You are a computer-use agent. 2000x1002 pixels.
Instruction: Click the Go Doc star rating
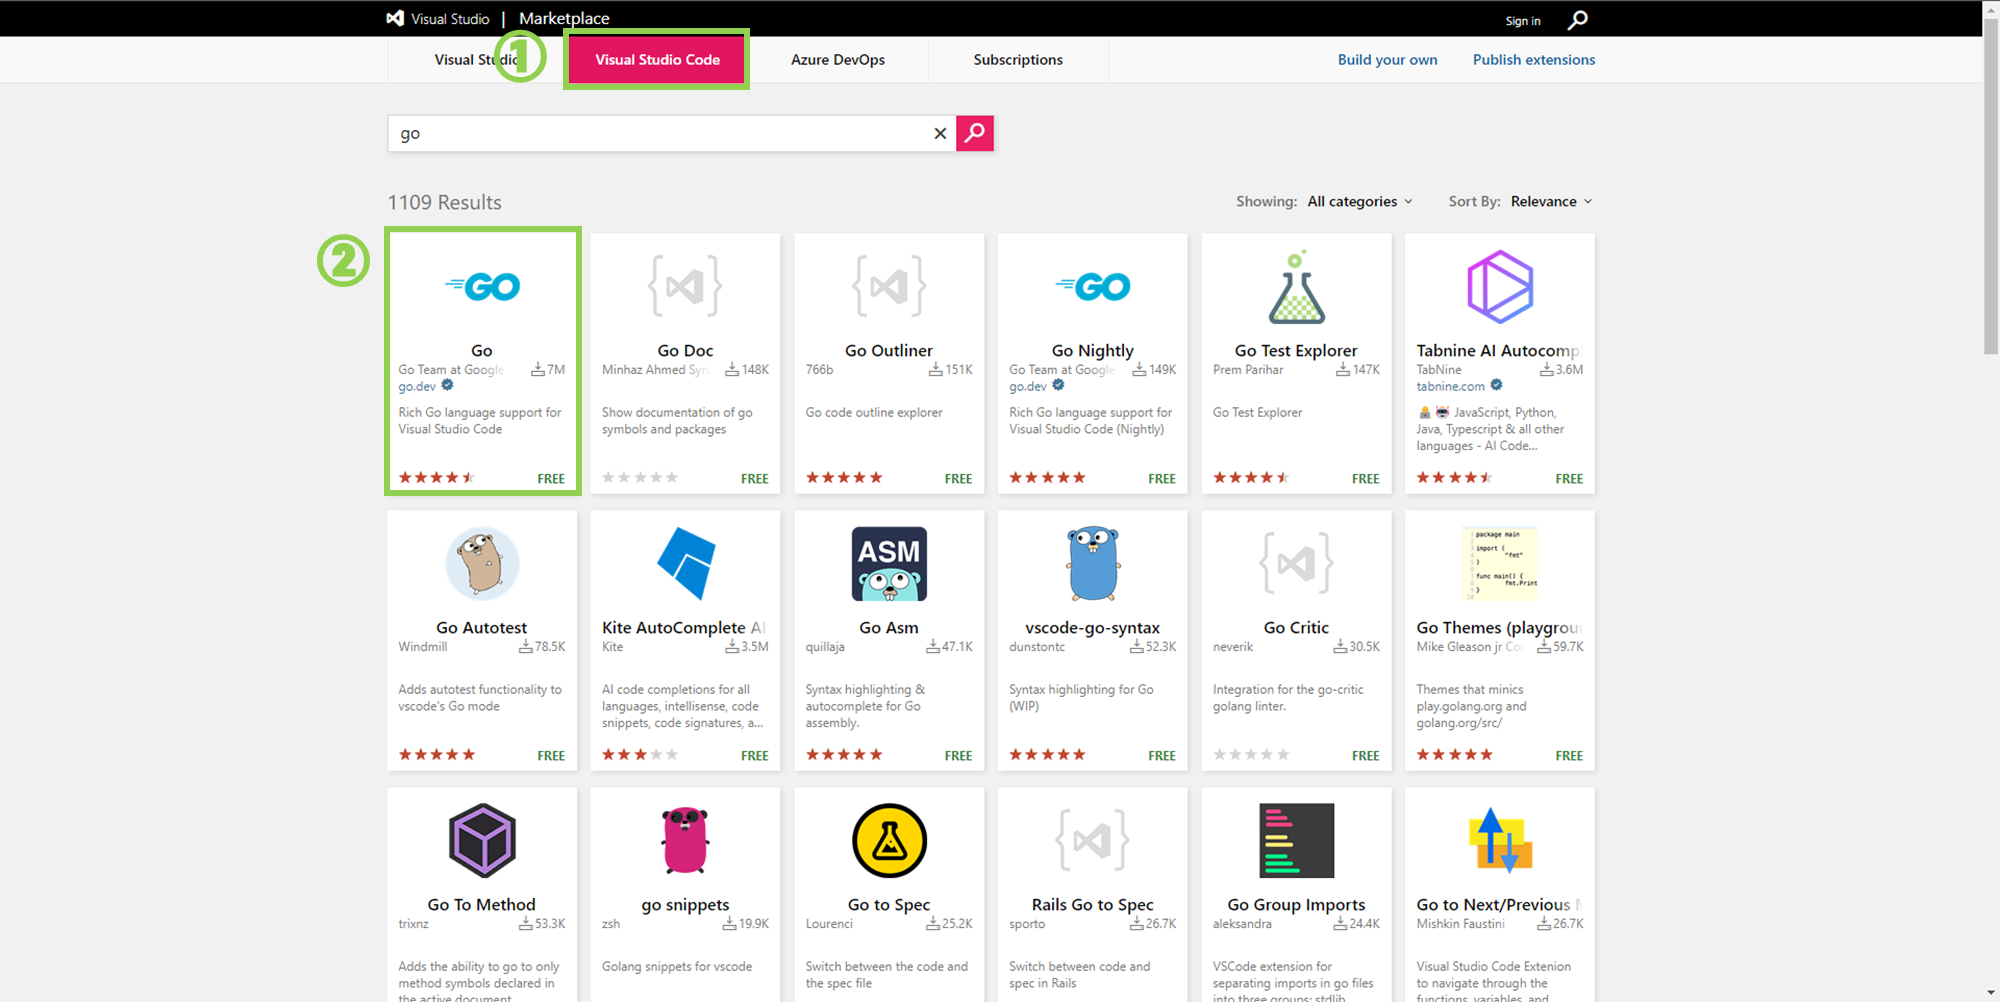(x=640, y=478)
